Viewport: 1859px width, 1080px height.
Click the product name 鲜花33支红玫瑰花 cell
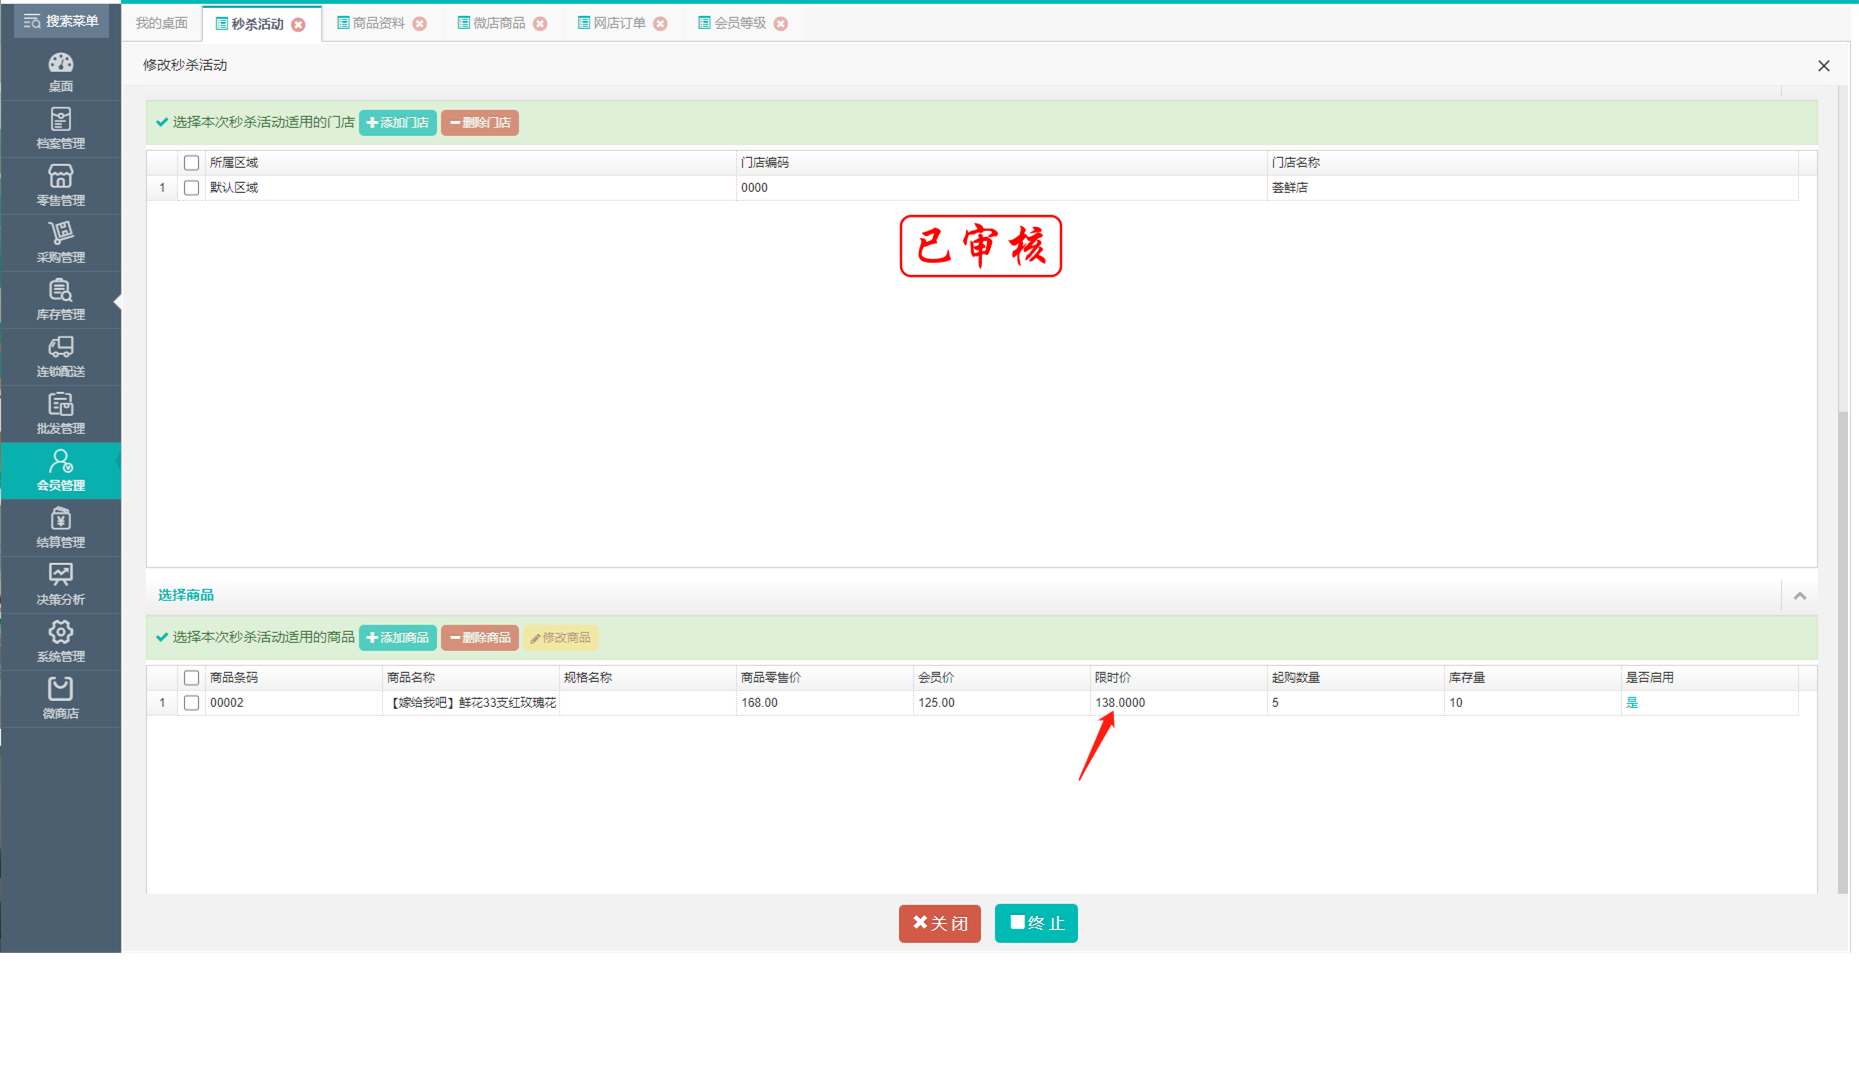click(471, 703)
